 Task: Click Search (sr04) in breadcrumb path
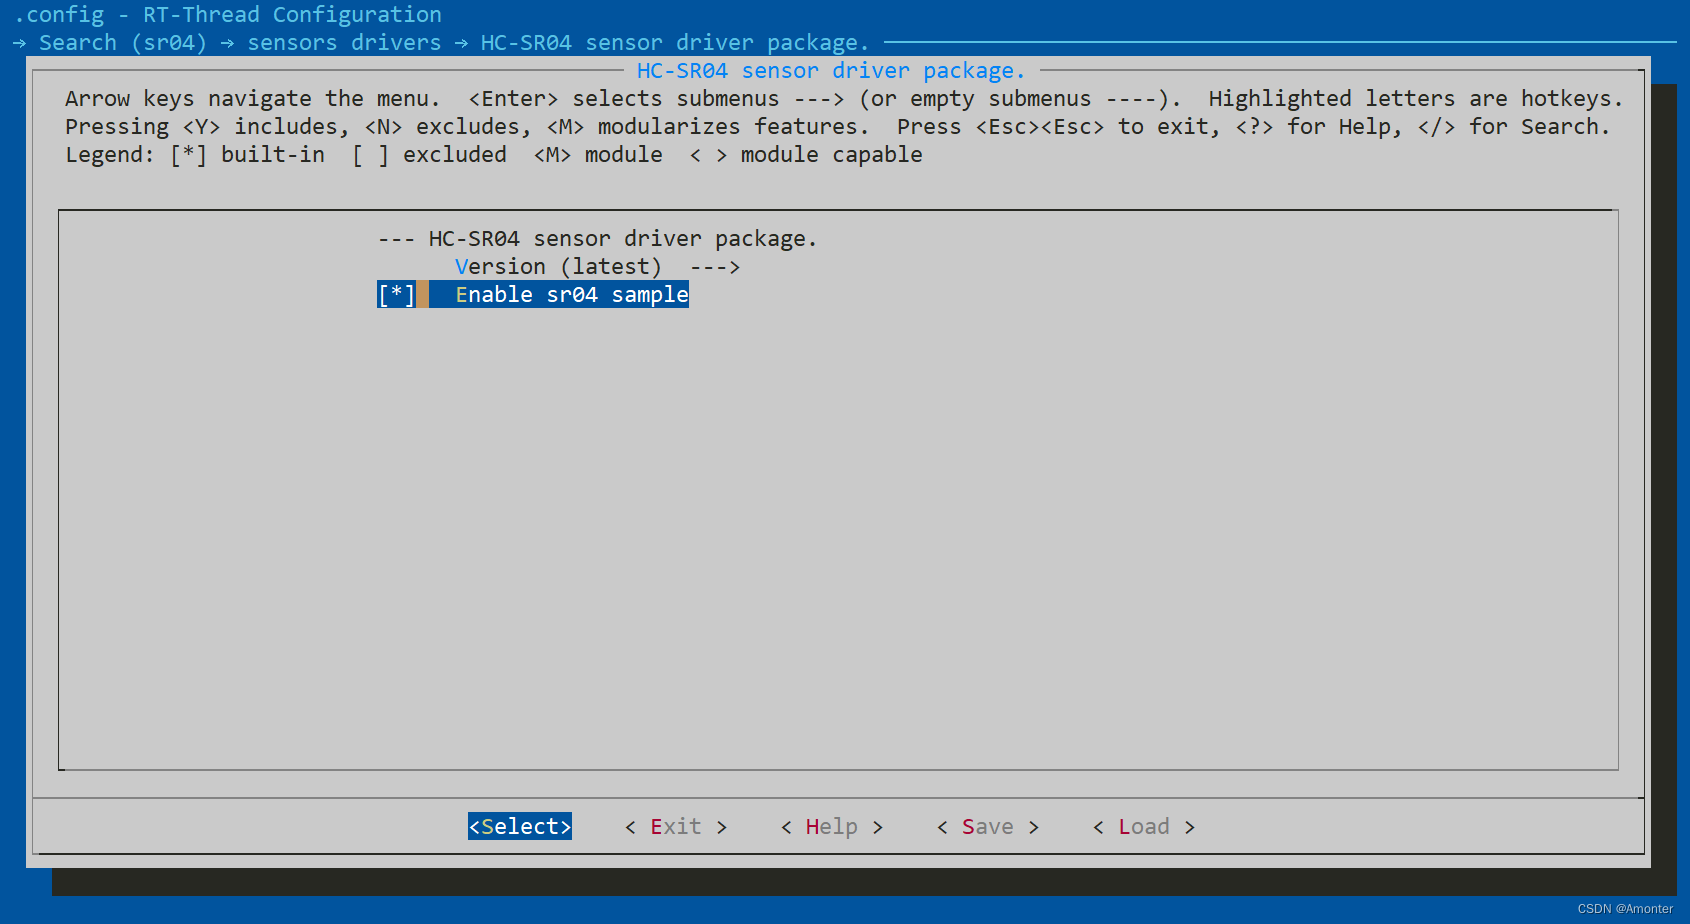point(123,43)
